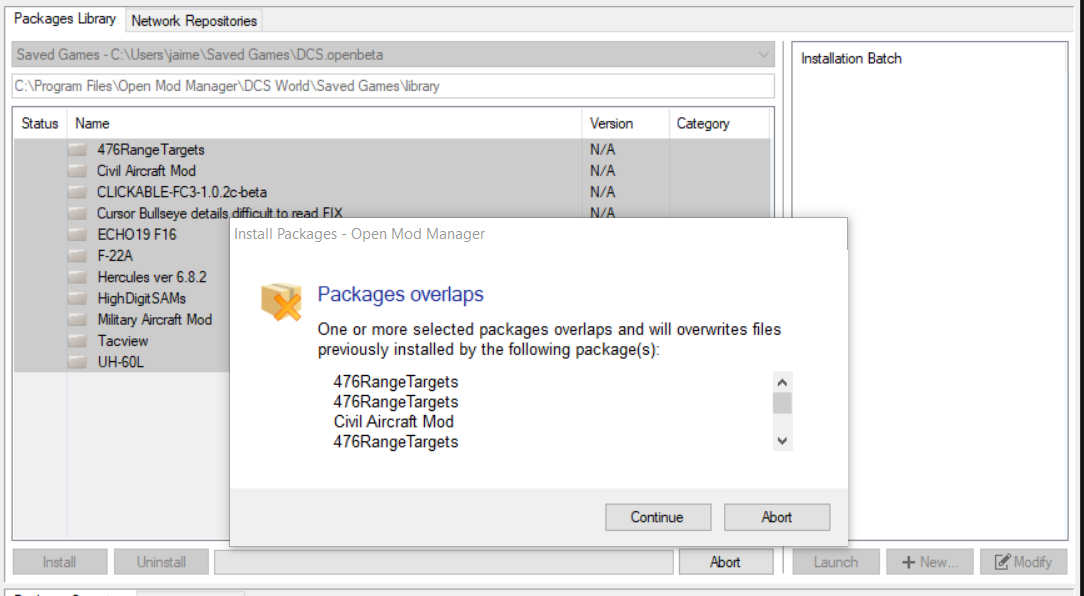Screen dimensions: 1084x596
Task: Switch to the Packages Library tab
Action: [65, 19]
